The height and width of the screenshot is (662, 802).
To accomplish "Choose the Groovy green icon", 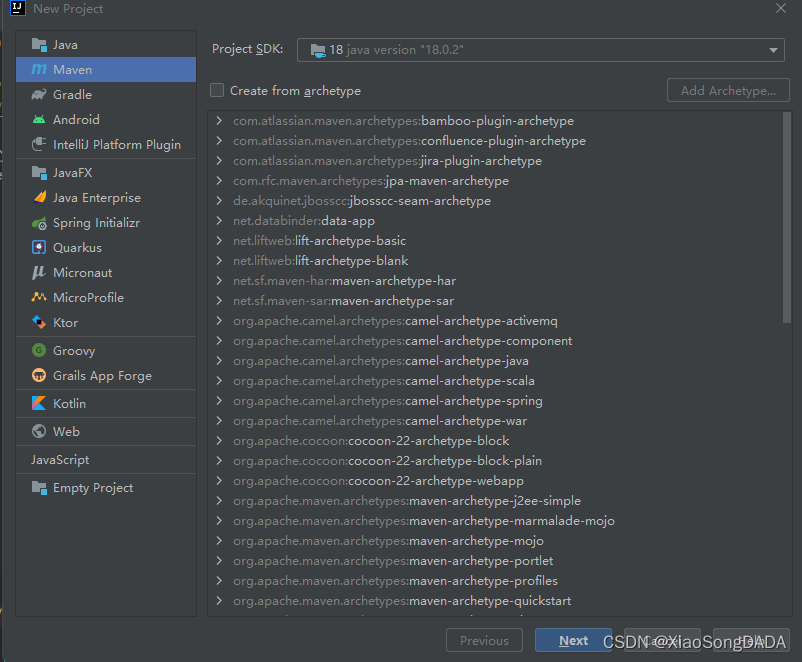I will pyautogui.click(x=39, y=350).
